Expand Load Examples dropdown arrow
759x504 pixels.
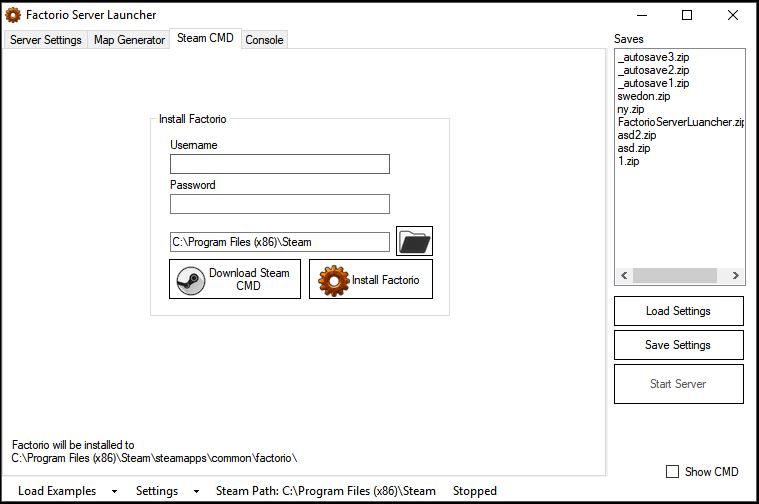tap(114, 491)
